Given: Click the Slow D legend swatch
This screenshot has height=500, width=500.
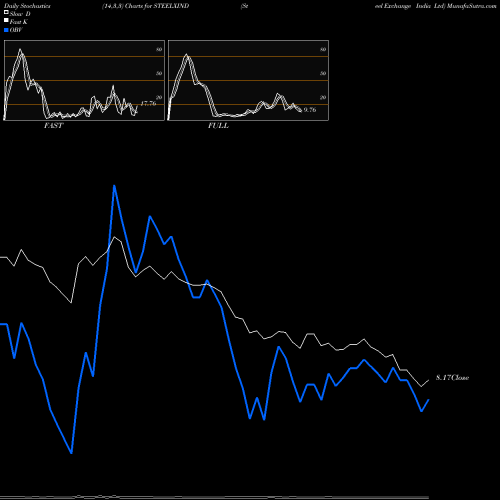Looking at the screenshot, I should [x=6, y=12].
